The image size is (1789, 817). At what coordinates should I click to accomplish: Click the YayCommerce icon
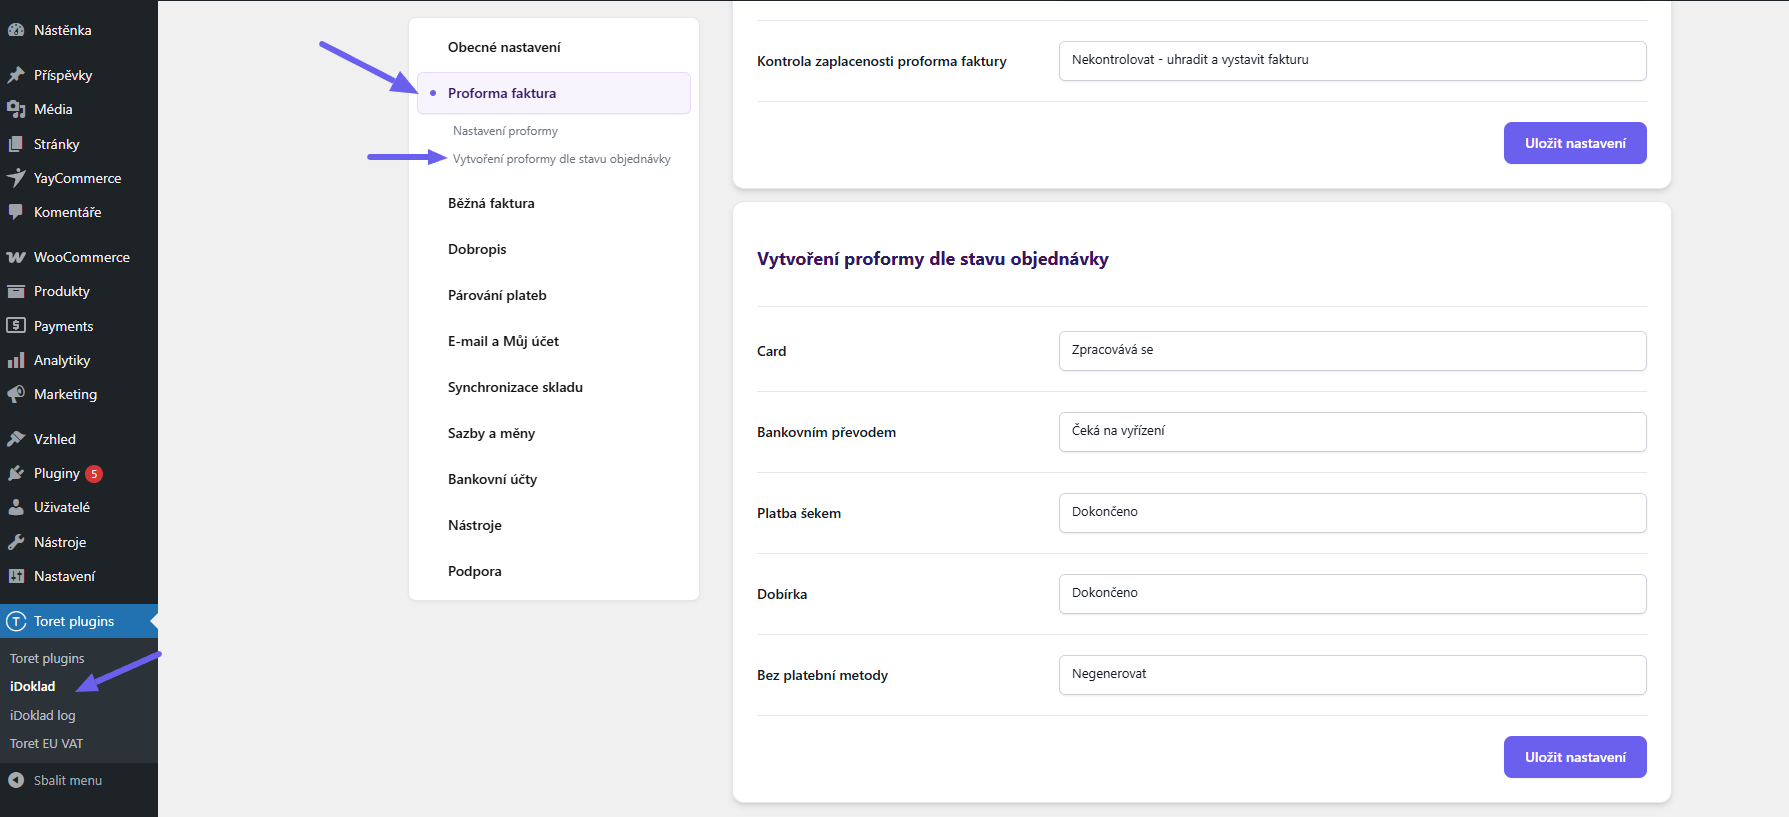16,178
